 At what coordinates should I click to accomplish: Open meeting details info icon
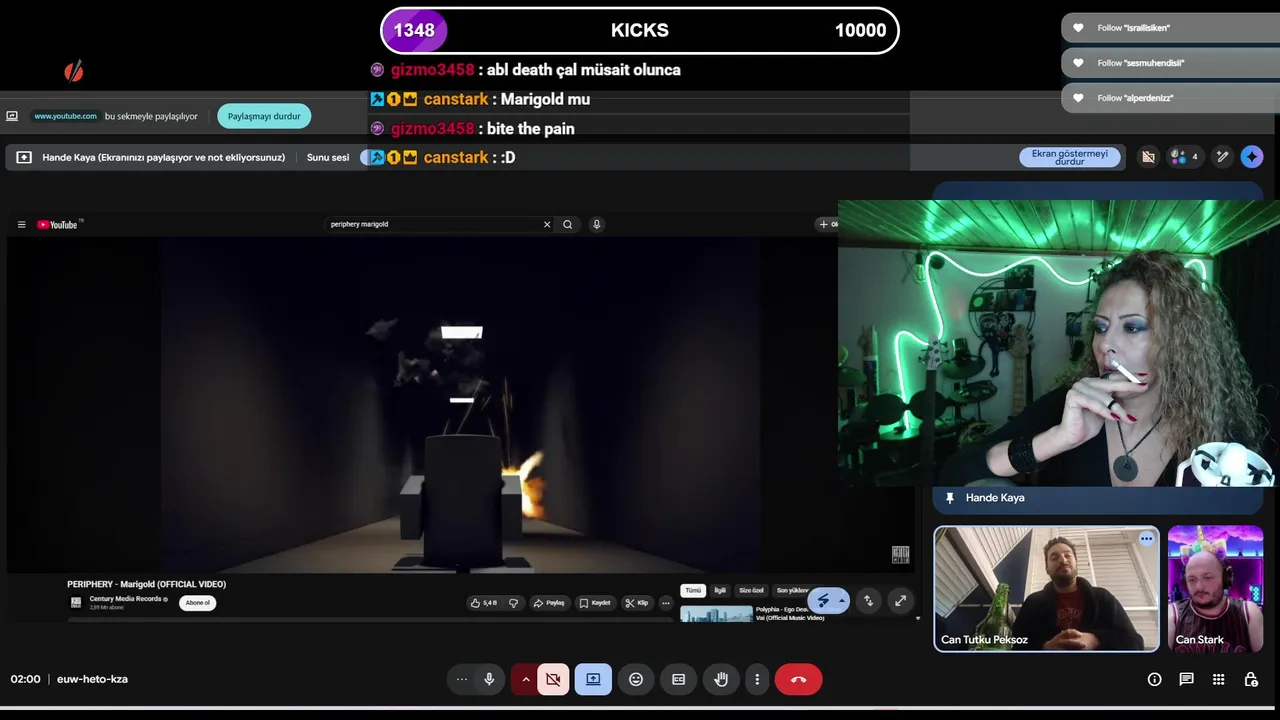coord(1154,679)
